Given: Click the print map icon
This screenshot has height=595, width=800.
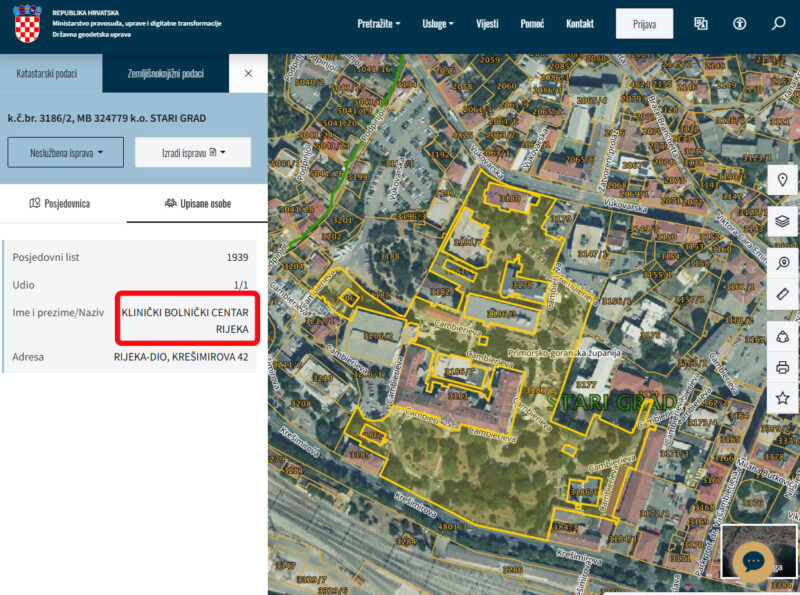Looking at the screenshot, I should pyautogui.click(x=782, y=367).
